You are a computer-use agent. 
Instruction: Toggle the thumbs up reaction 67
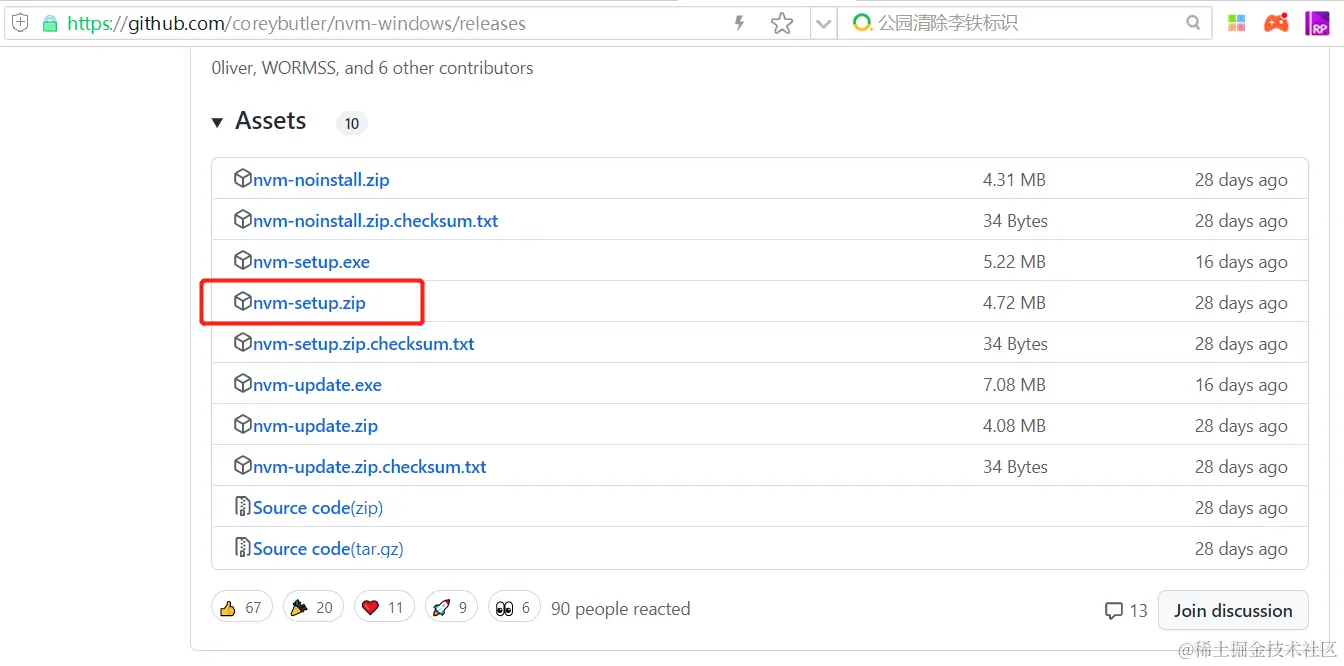pyautogui.click(x=241, y=607)
